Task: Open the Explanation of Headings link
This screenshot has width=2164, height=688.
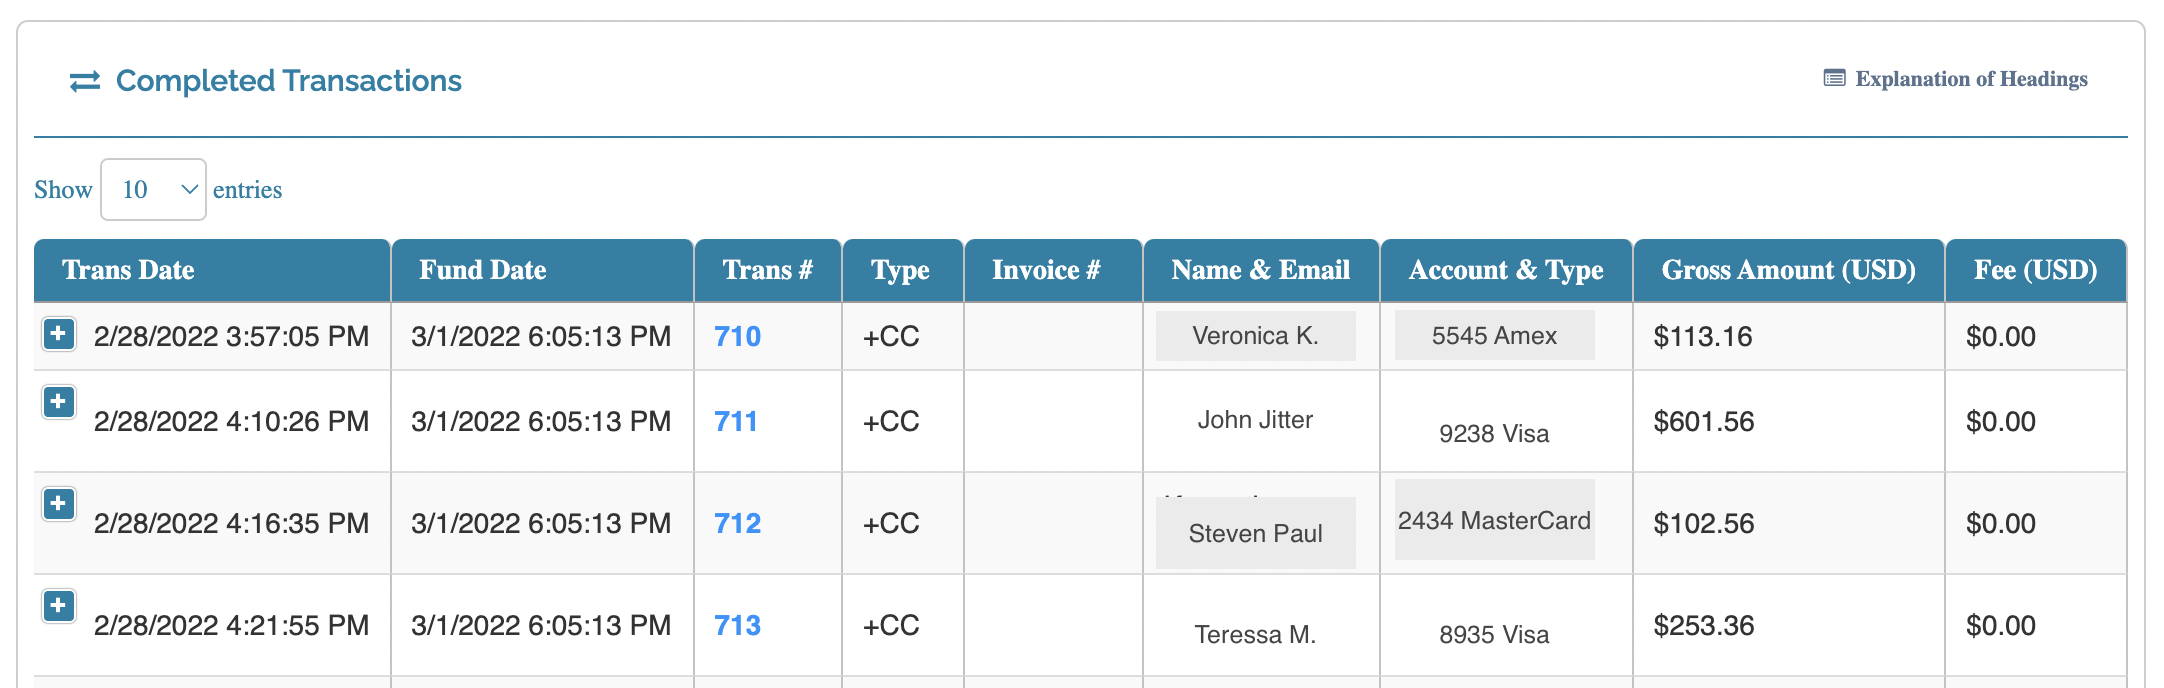Action: [x=1971, y=79]
